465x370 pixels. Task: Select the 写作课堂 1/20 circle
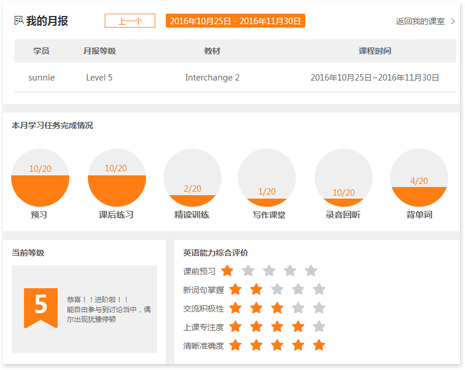coord(267,178)
